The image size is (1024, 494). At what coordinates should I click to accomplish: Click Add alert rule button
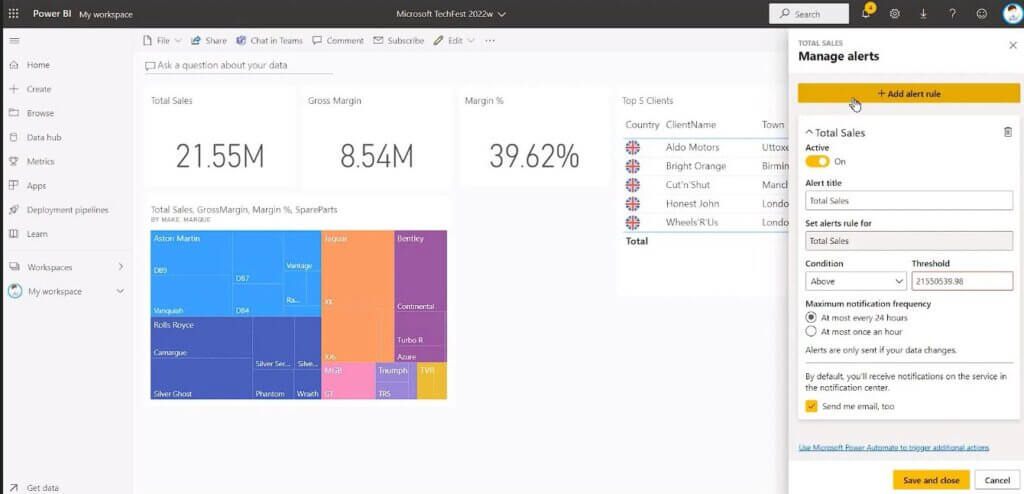[x=908, y=93]
